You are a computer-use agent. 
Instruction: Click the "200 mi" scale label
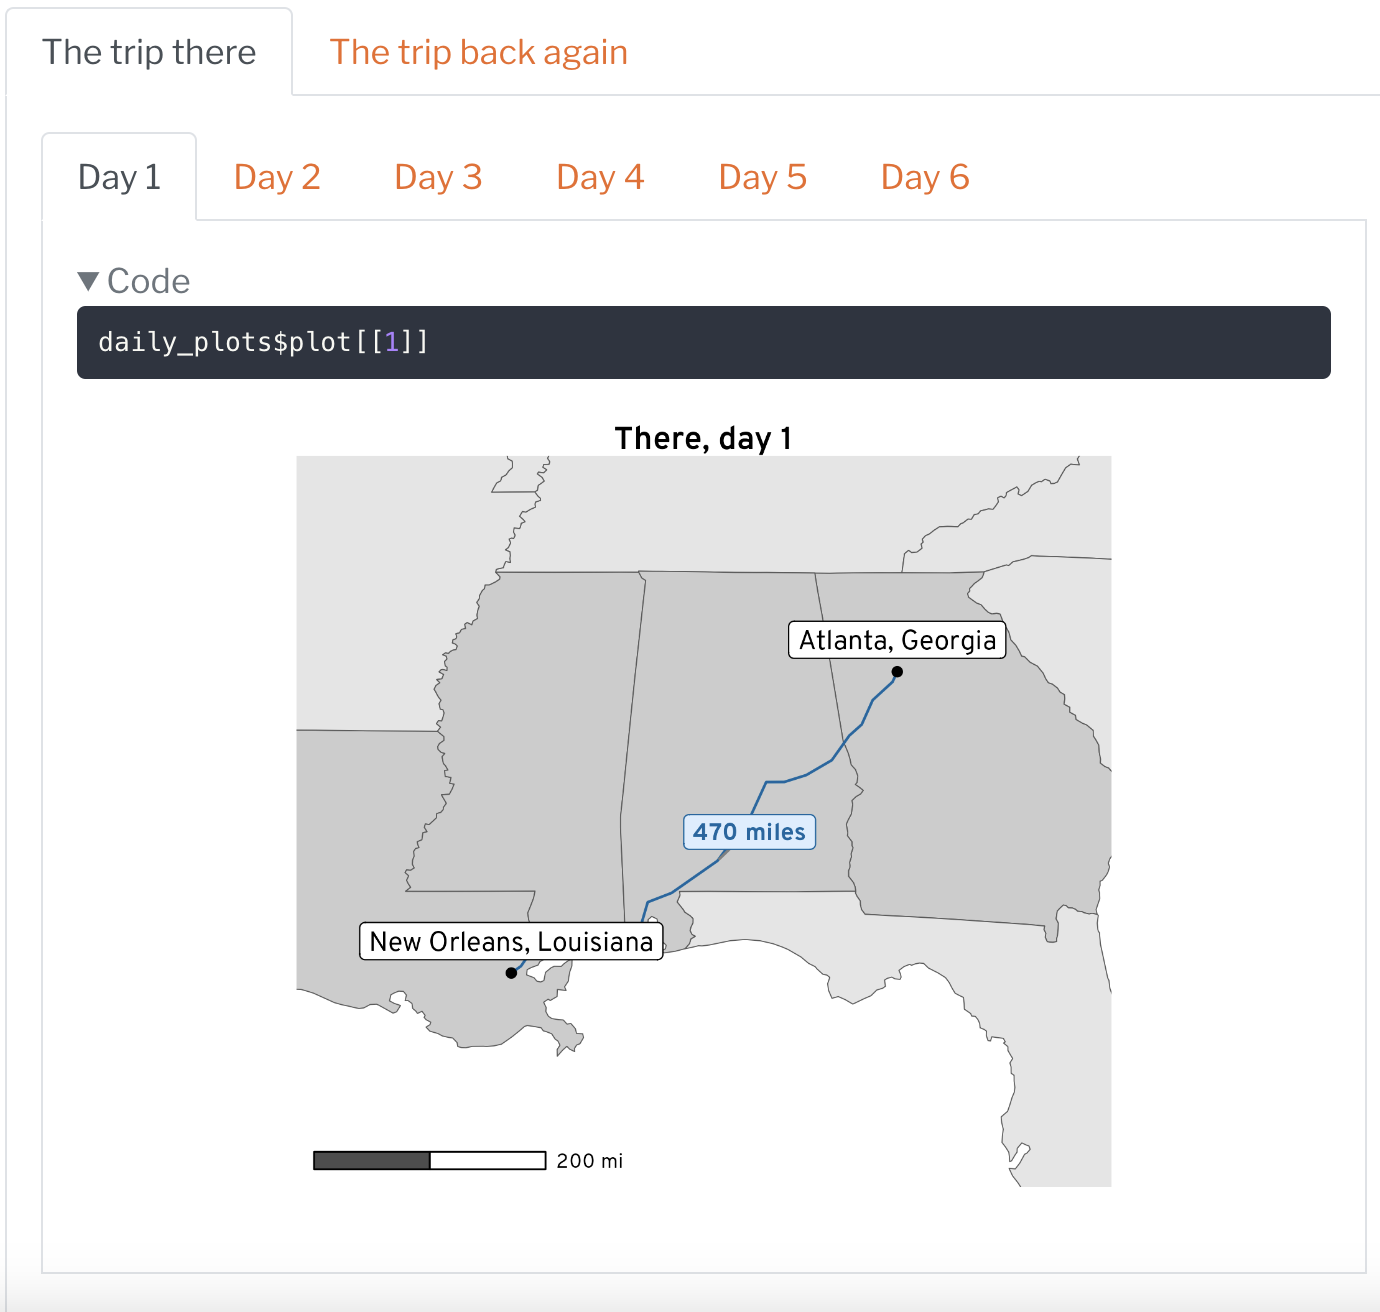(x=589, y=1161)
